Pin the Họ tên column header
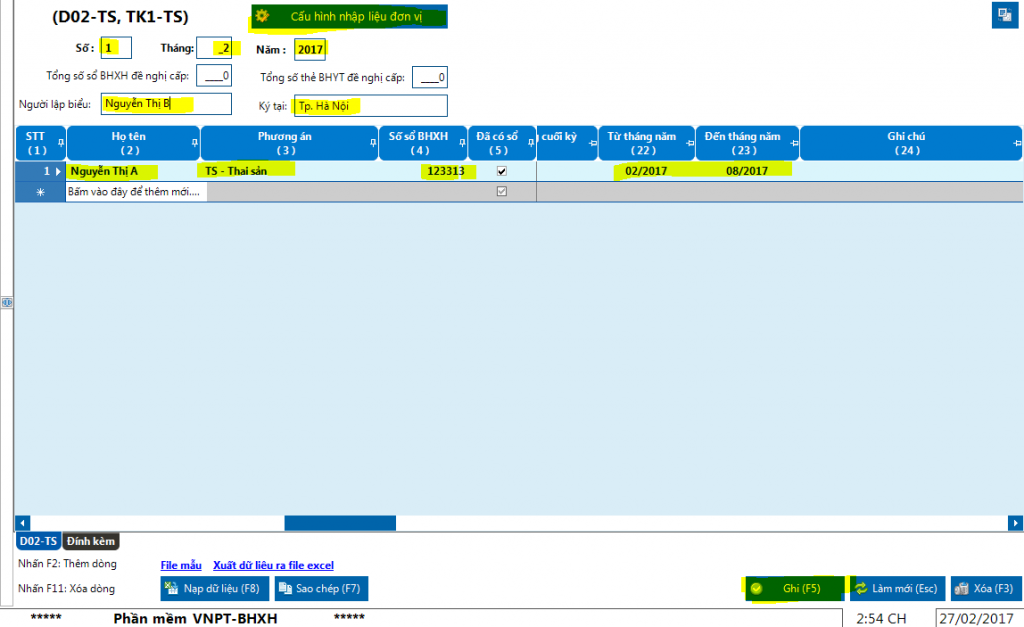The width and height of the screenshot is (1024, 627). pyautogui.click(x=193, y=144)
